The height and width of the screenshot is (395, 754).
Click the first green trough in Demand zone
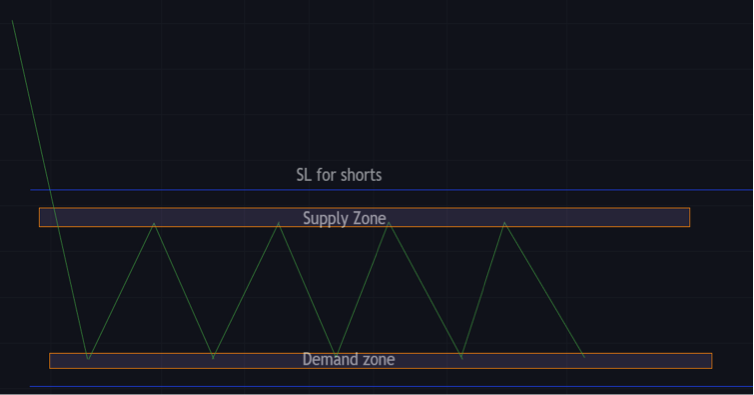pyautogui.click(x=88, y=359)
